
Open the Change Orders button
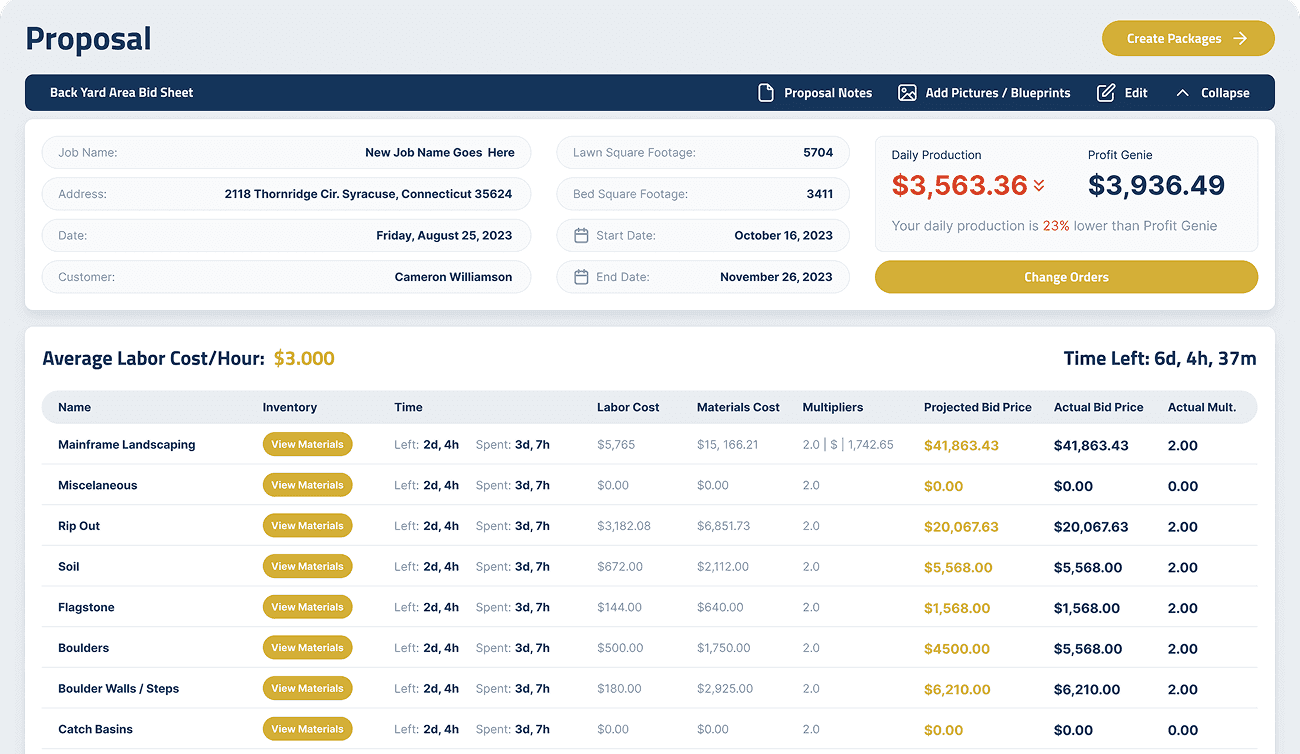(x=1066, y=277)
